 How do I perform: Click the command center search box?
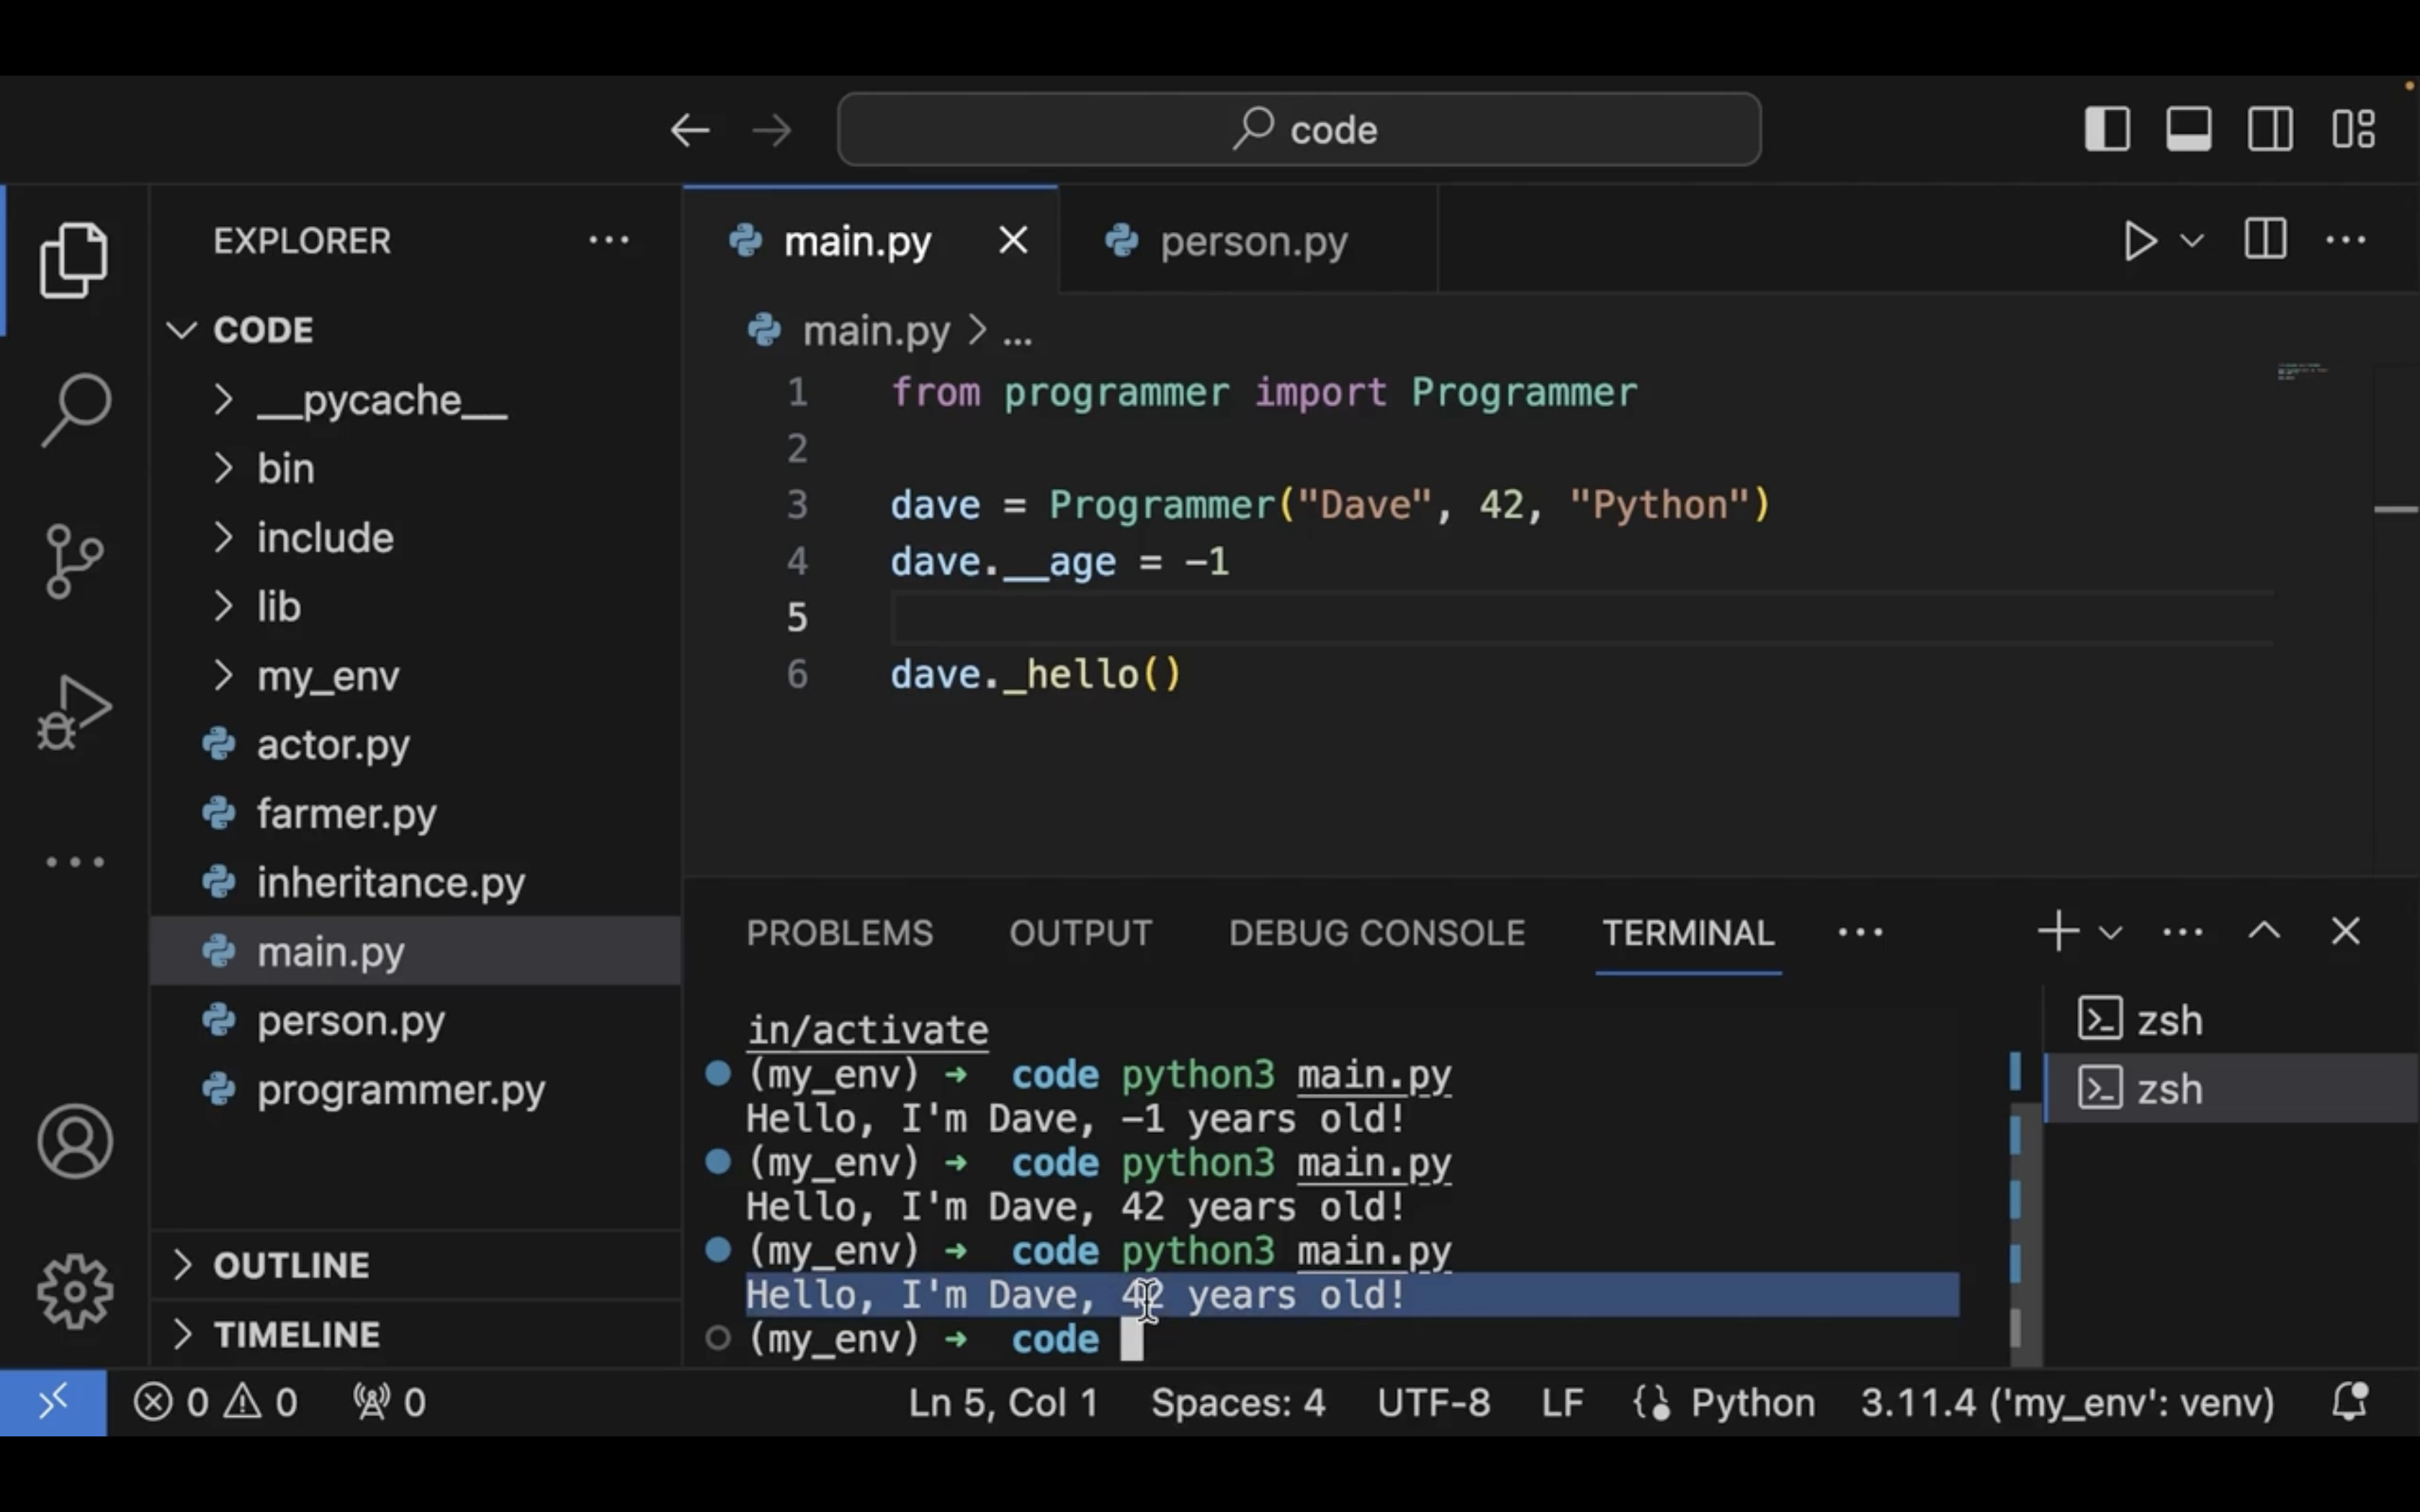(x=1299, y=129)
